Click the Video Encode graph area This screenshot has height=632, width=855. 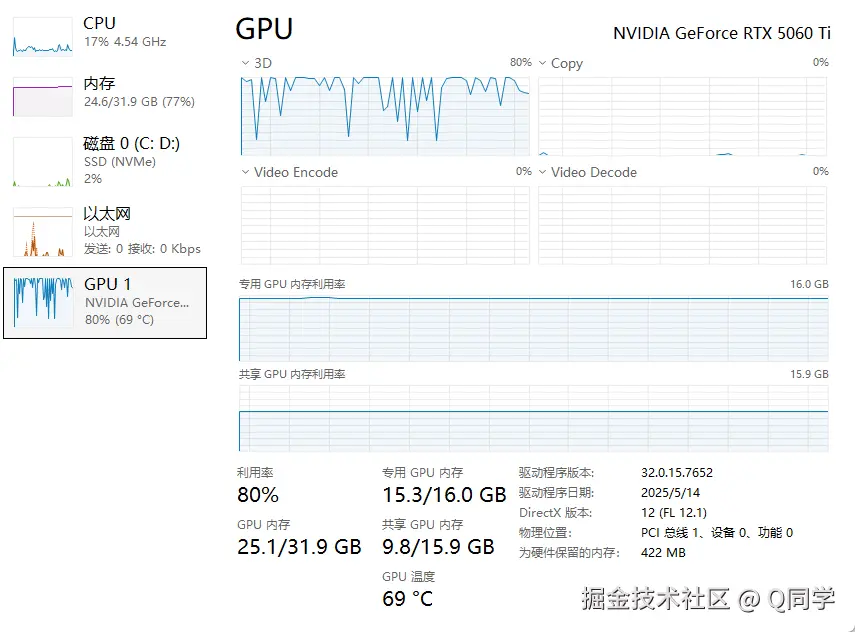coord(385,224)
